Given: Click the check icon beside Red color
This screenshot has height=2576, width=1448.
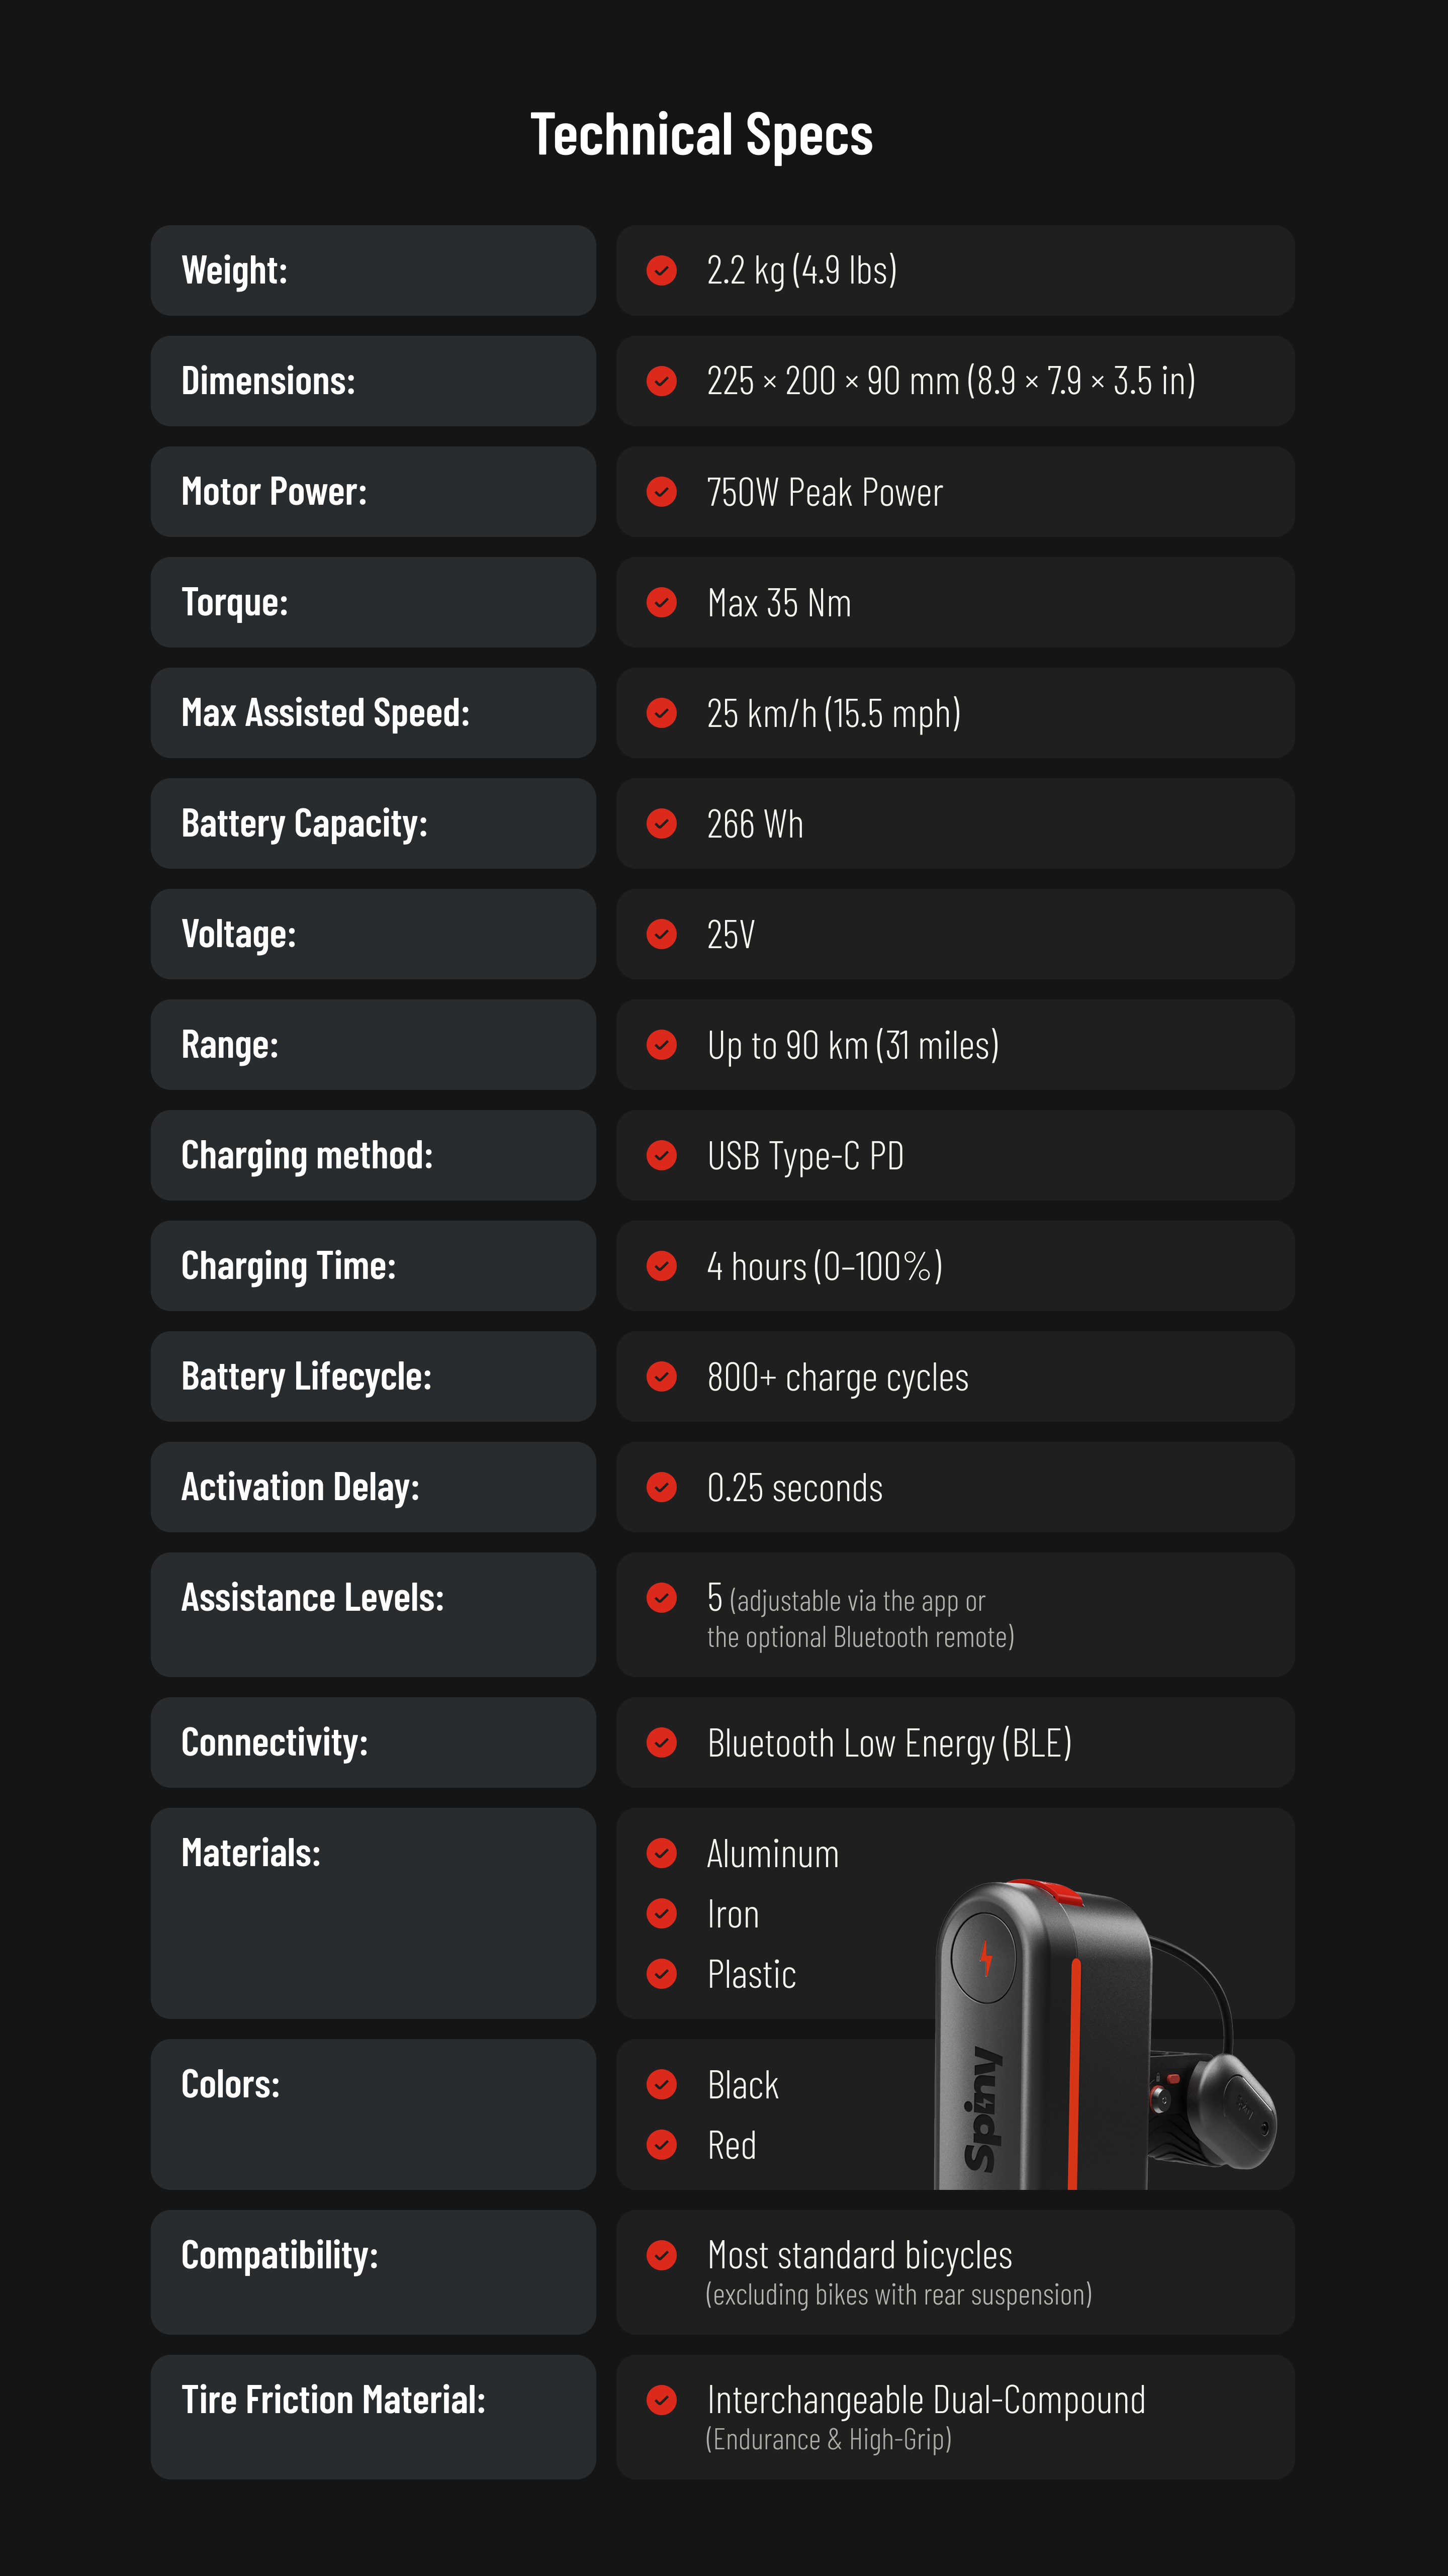Looking at the screenshot, I should [661, 2145].
